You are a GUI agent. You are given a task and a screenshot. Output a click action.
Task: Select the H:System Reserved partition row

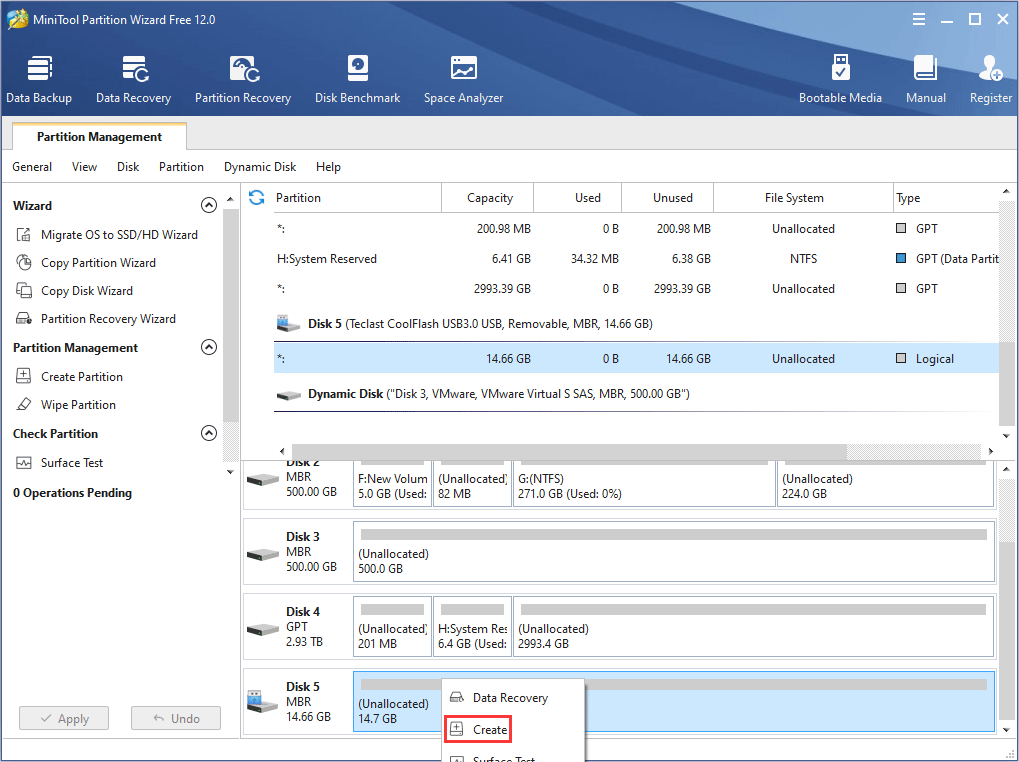(636, 259)
